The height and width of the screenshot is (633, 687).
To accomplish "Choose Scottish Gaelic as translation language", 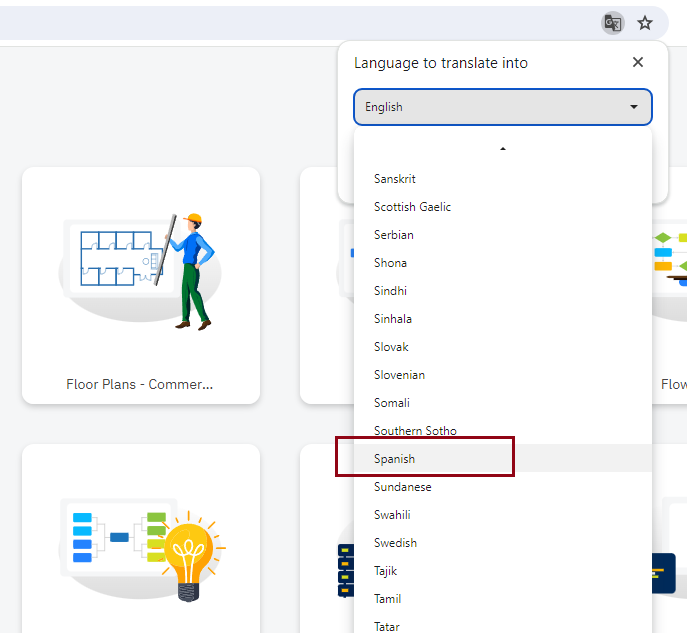I will (x=412, y=207).
